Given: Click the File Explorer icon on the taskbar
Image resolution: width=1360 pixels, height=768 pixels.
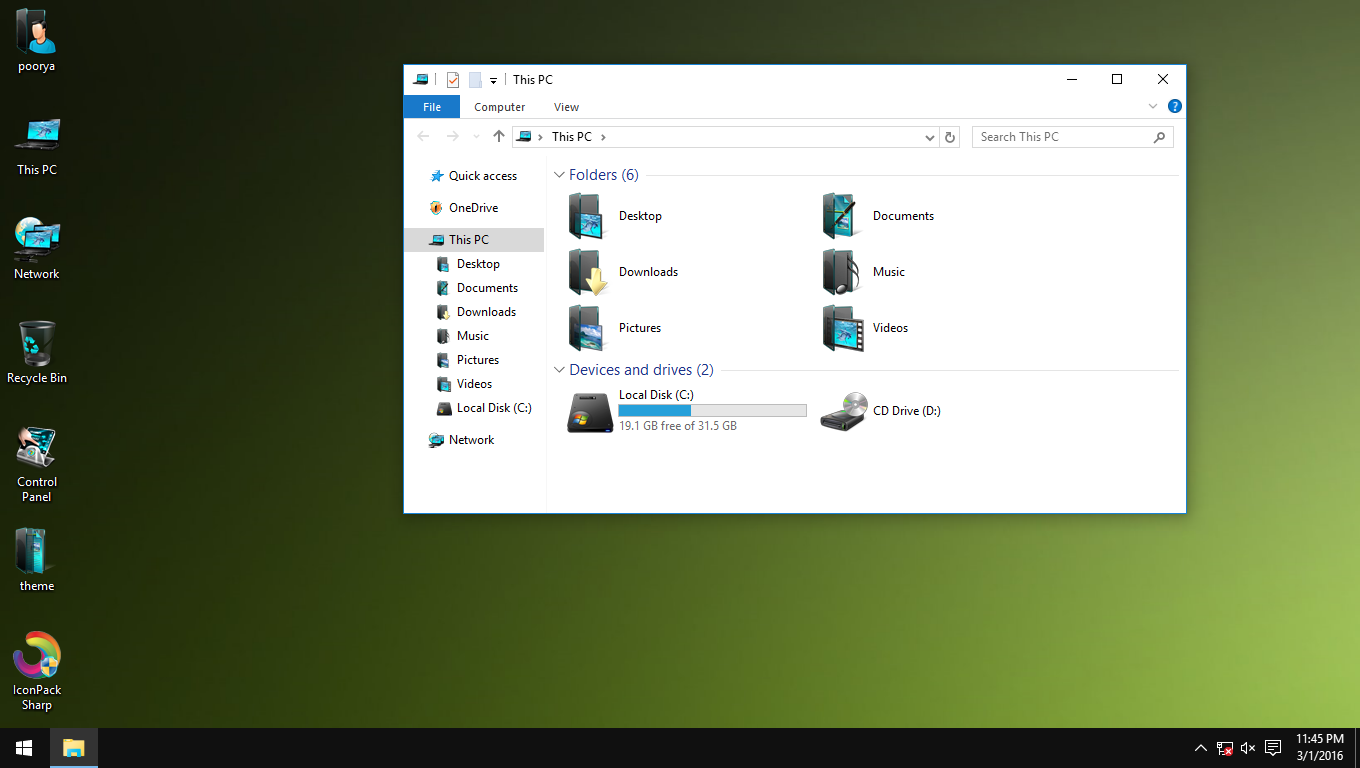Looking at the screenshot, I should 73,747.
